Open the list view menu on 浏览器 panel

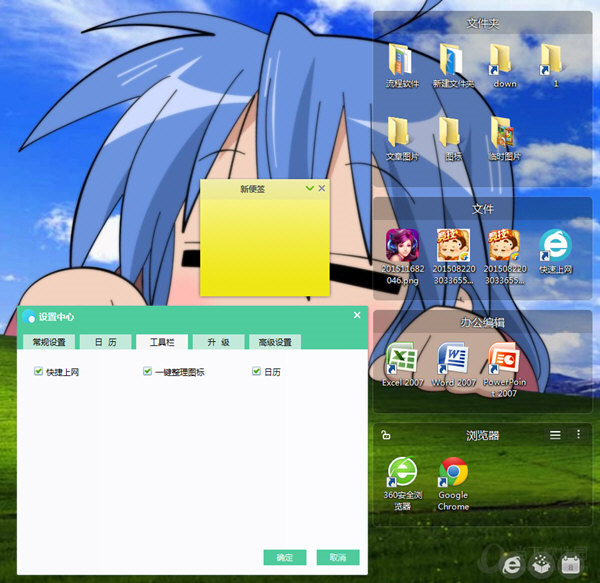pos(555,435)
